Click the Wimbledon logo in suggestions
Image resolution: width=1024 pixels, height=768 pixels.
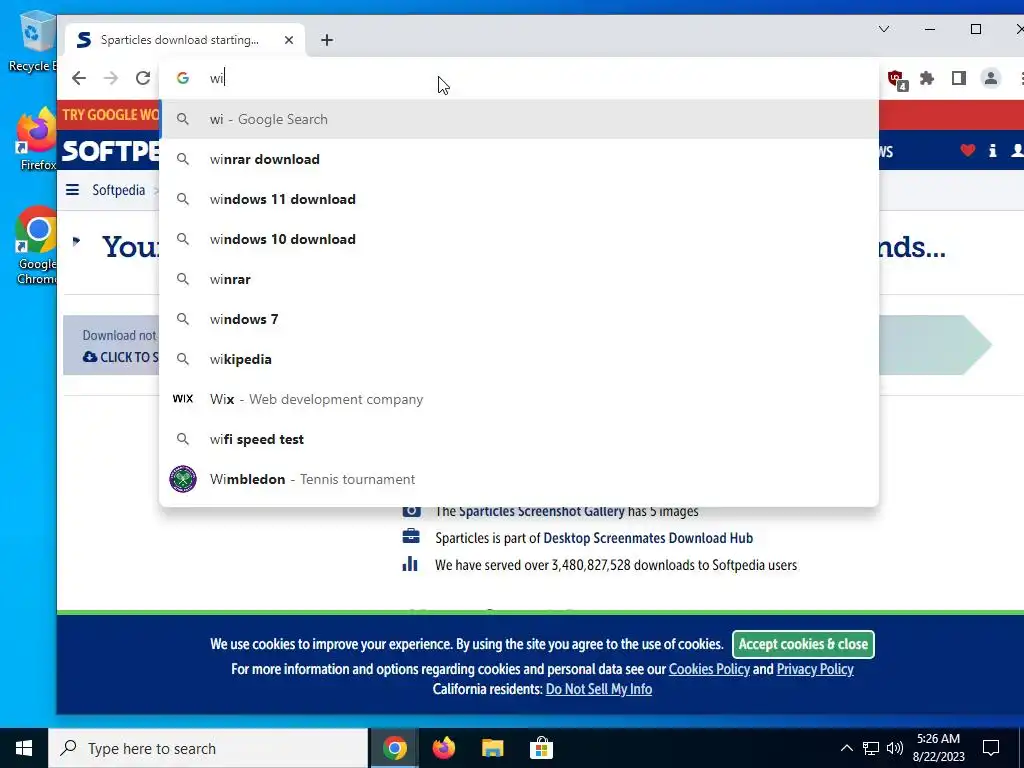click(183, 479)
